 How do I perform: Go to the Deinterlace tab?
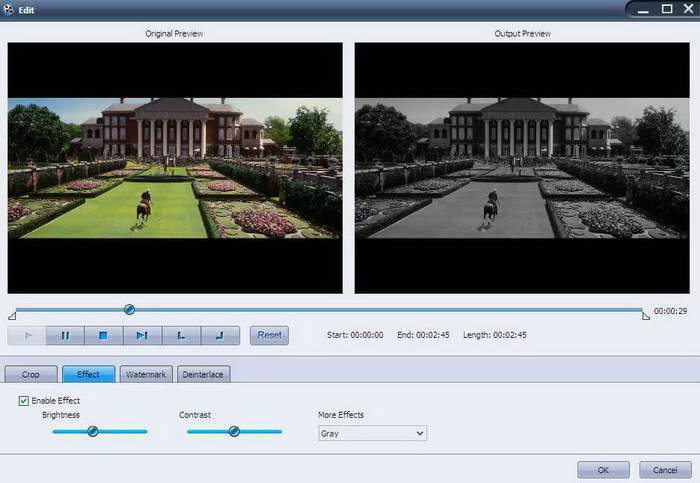(204, 374)
